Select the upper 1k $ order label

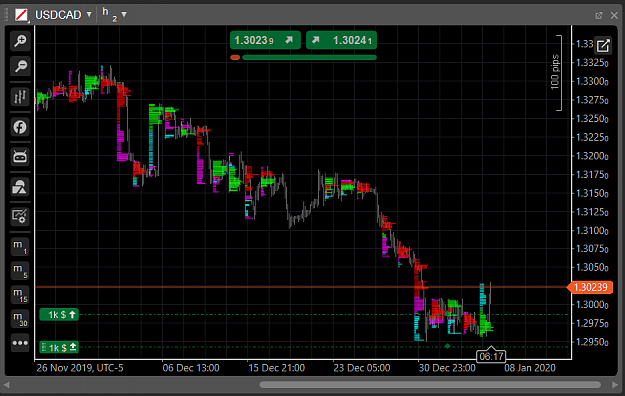click(x=59, y=315)
